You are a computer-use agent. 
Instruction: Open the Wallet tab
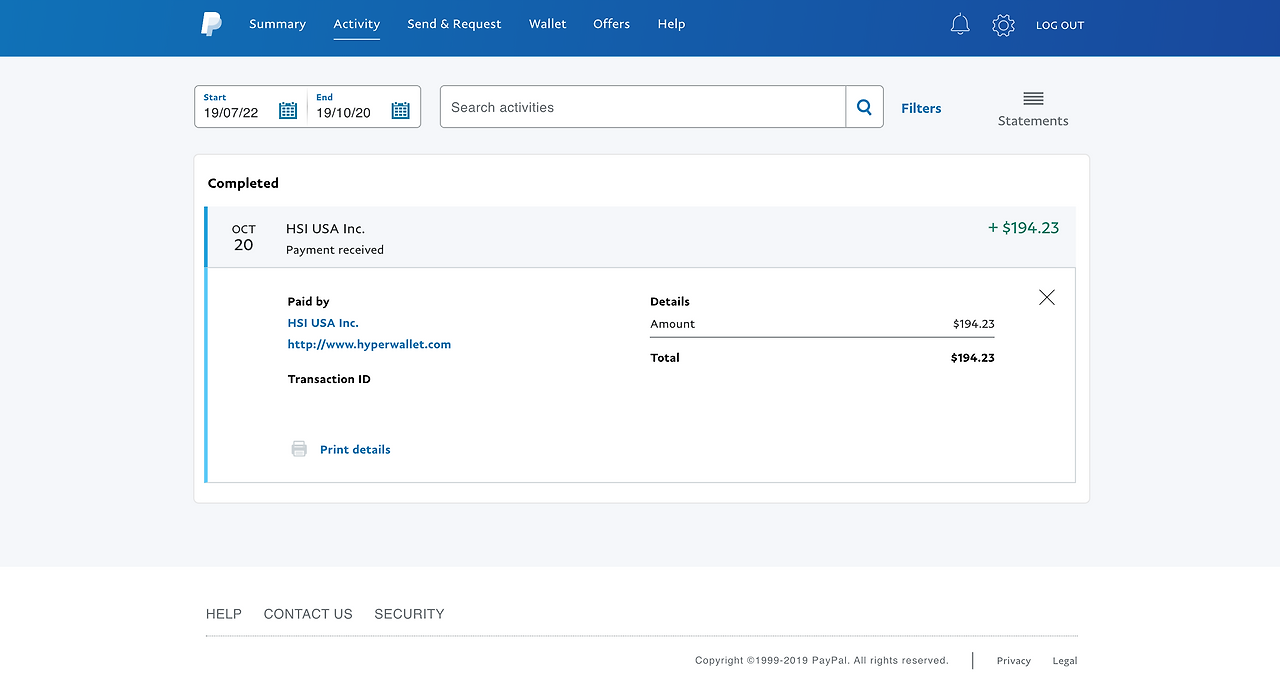click(548, 24)
